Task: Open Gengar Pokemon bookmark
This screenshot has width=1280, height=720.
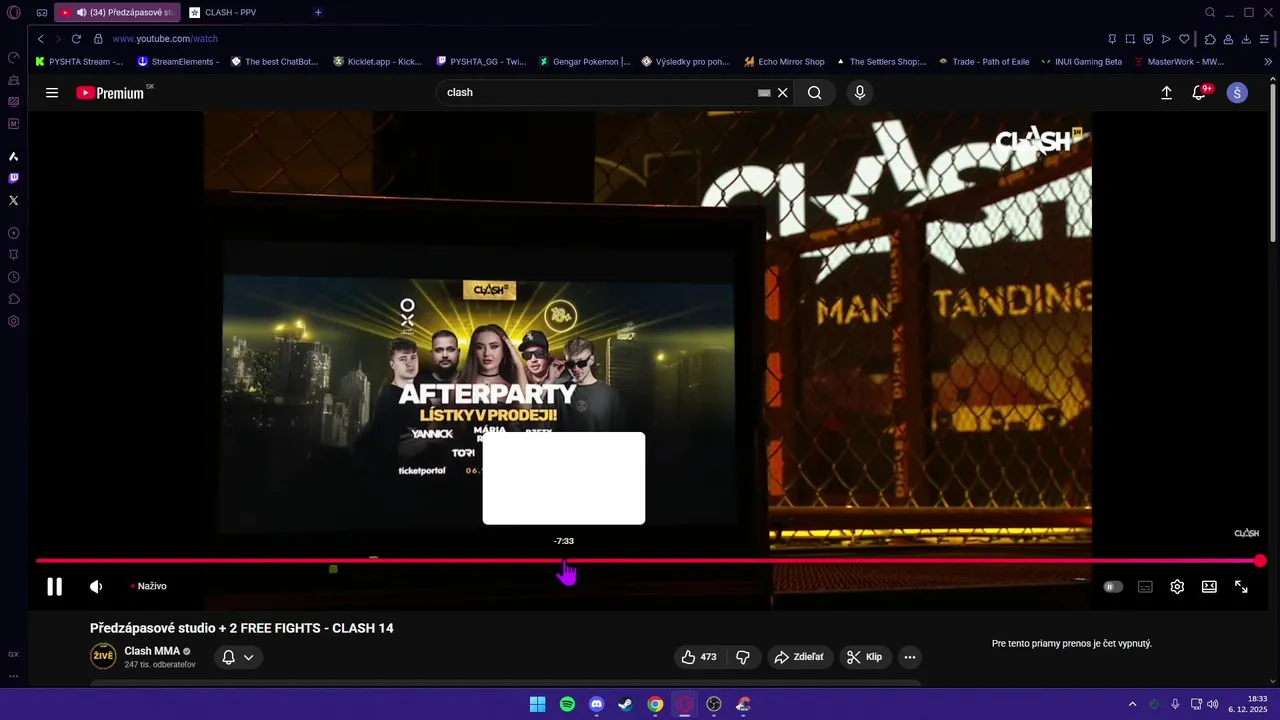Action: point(584,61)
